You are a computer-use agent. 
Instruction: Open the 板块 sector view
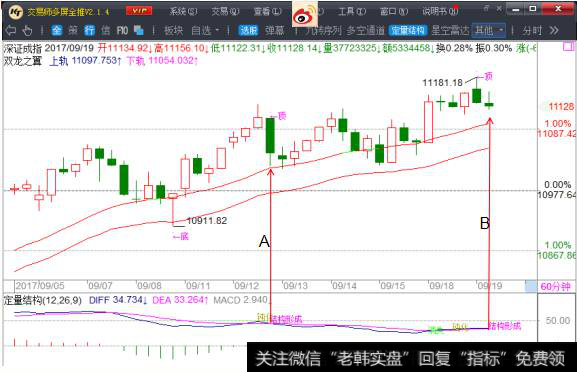point(173,31)
